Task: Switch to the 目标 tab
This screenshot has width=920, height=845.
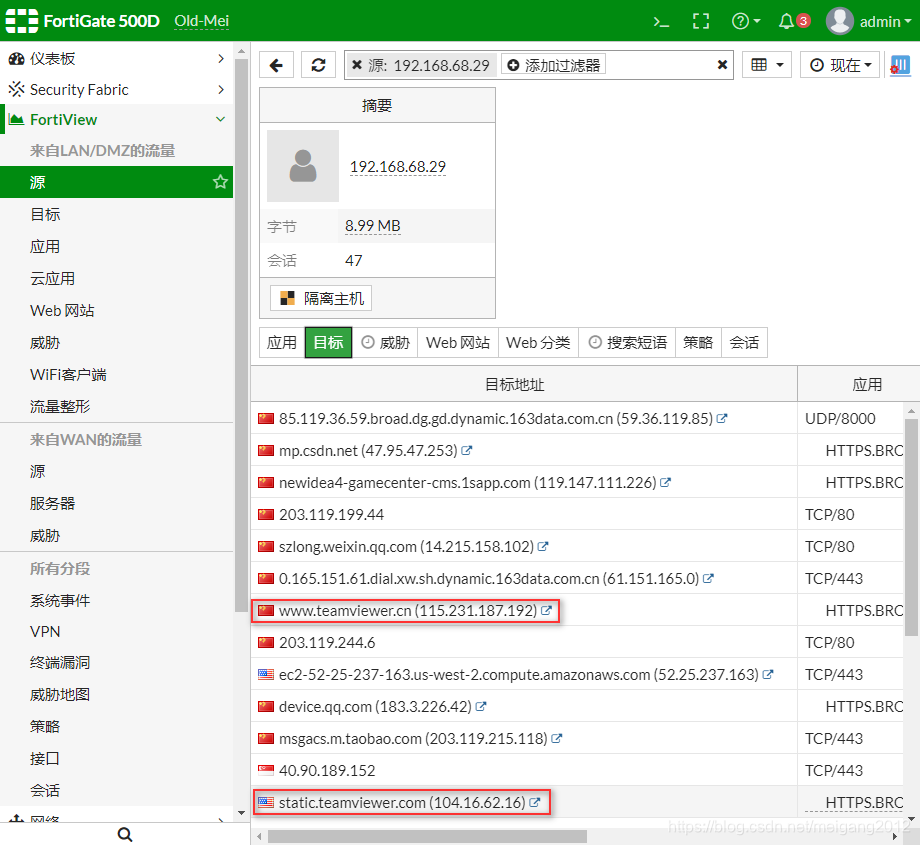Action: tap(329, 342)
